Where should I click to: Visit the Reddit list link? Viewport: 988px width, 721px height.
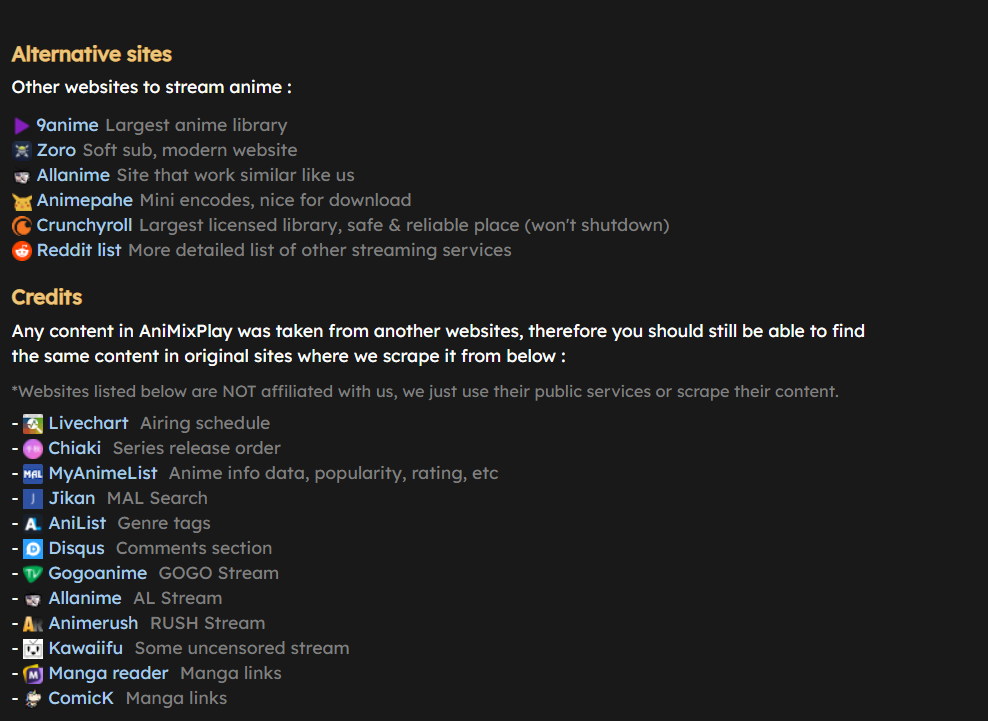(79, 250)
